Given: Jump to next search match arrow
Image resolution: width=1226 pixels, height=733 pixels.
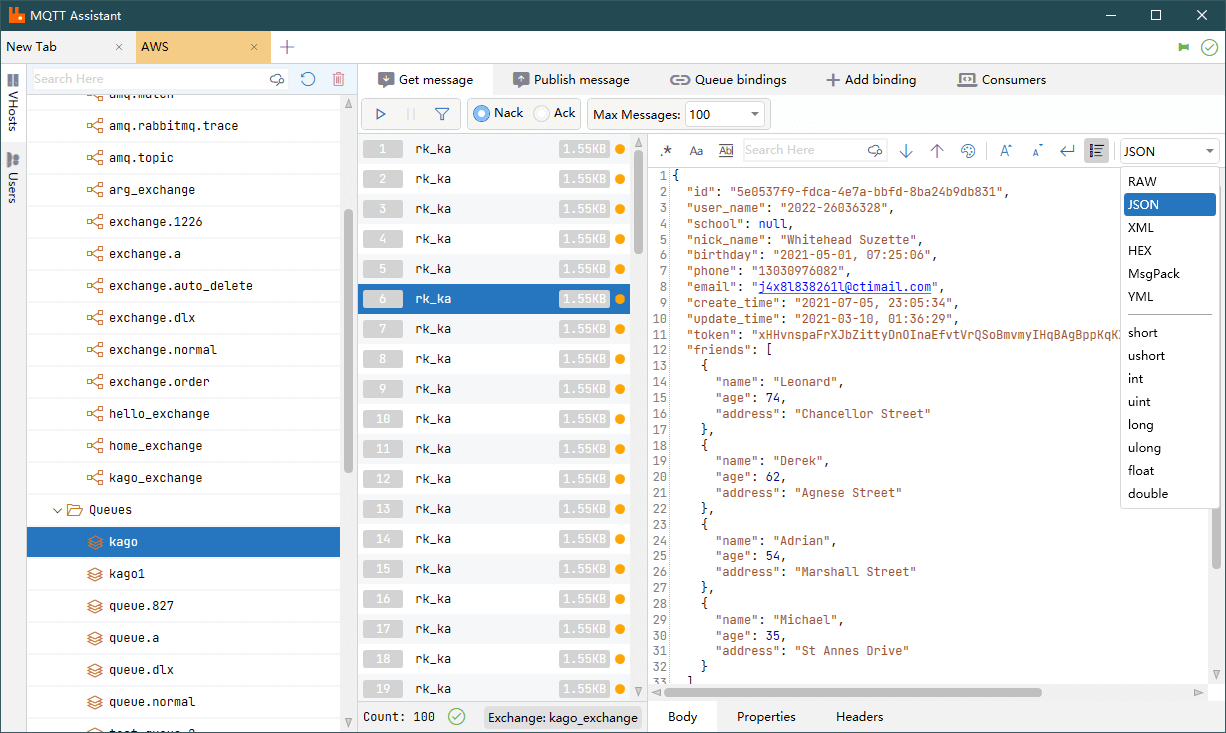Looking at the screenshot, I should pyautogui.click(x=906, y=151).
